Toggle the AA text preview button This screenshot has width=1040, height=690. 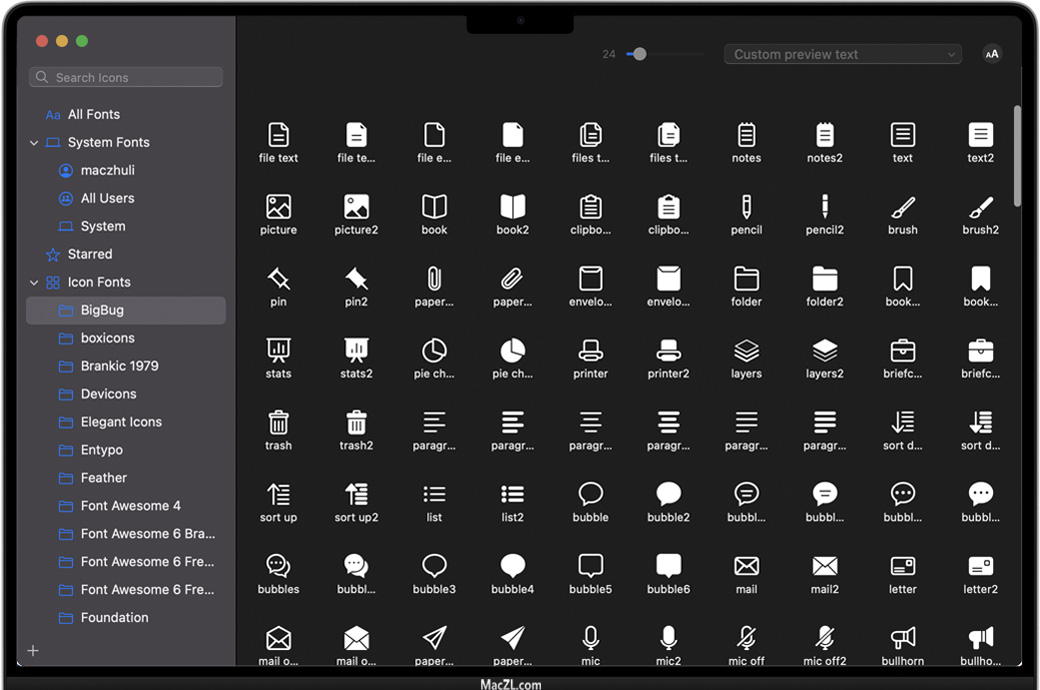pyautogui.click(x=991, y=54)
